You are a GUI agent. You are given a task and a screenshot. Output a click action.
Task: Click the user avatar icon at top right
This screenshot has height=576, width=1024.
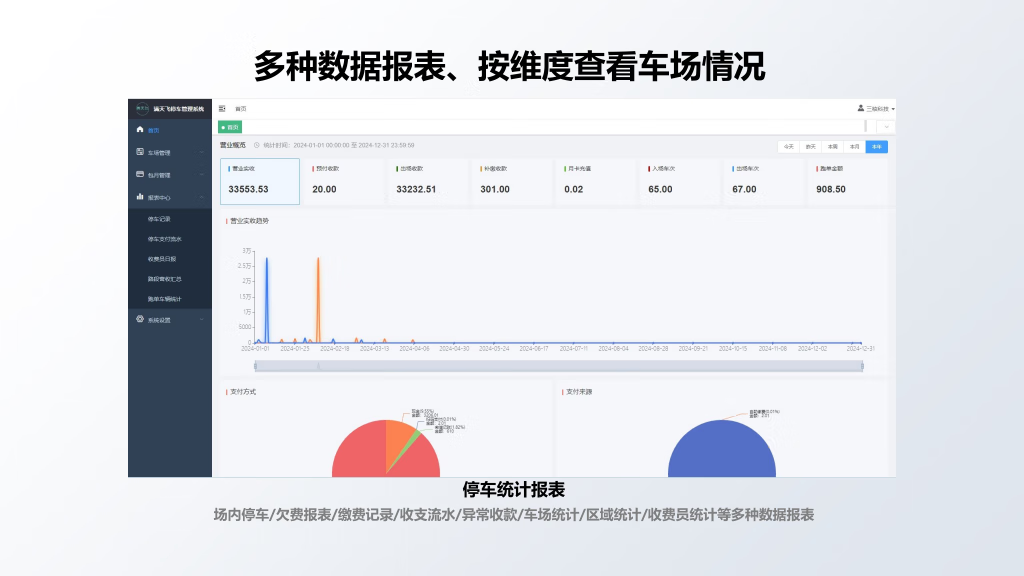pos(860,108)
